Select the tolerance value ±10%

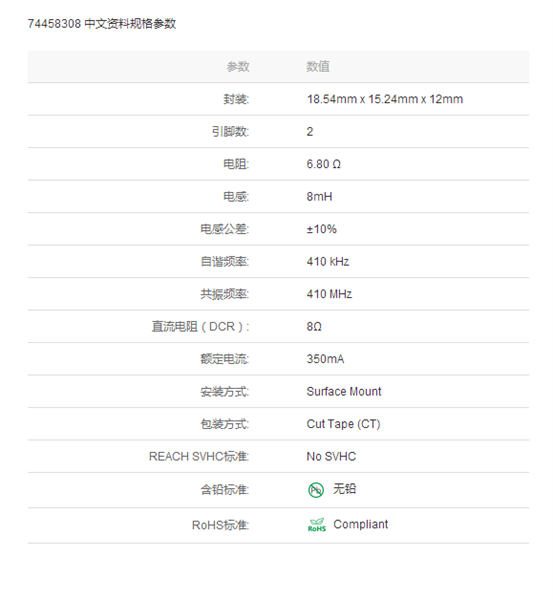(x=321, y=229)
